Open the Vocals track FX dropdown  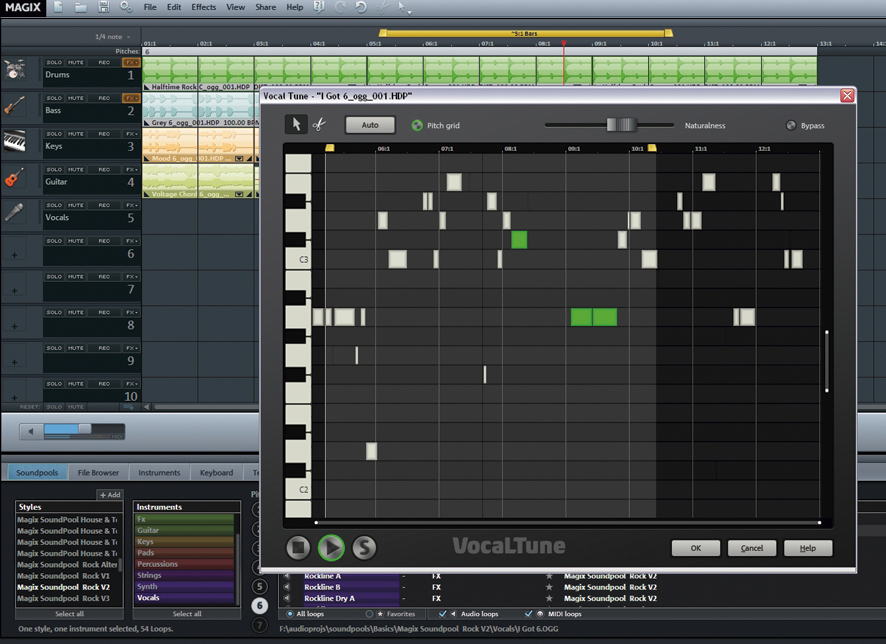click(x=131, y=205)
